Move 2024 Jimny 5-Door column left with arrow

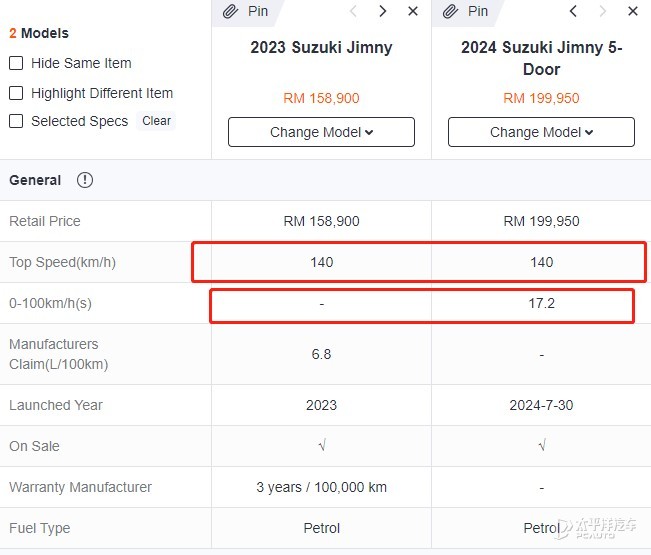click(x=573, y=11)
